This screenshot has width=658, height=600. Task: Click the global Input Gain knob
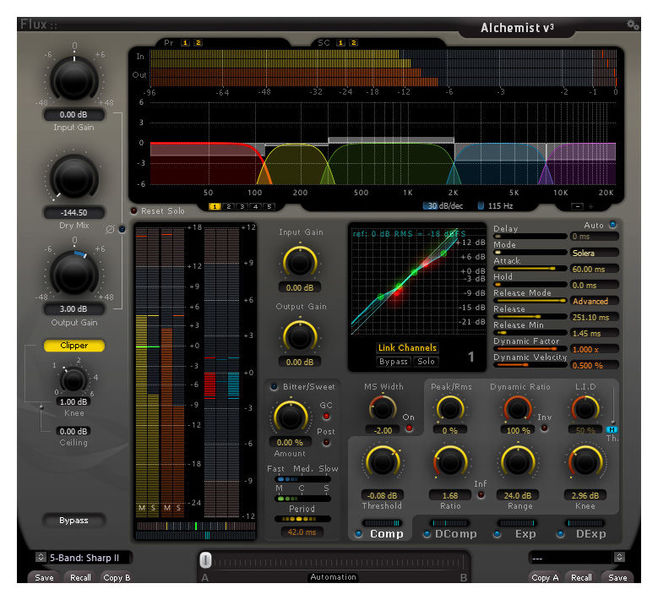[x=74, y=79]
